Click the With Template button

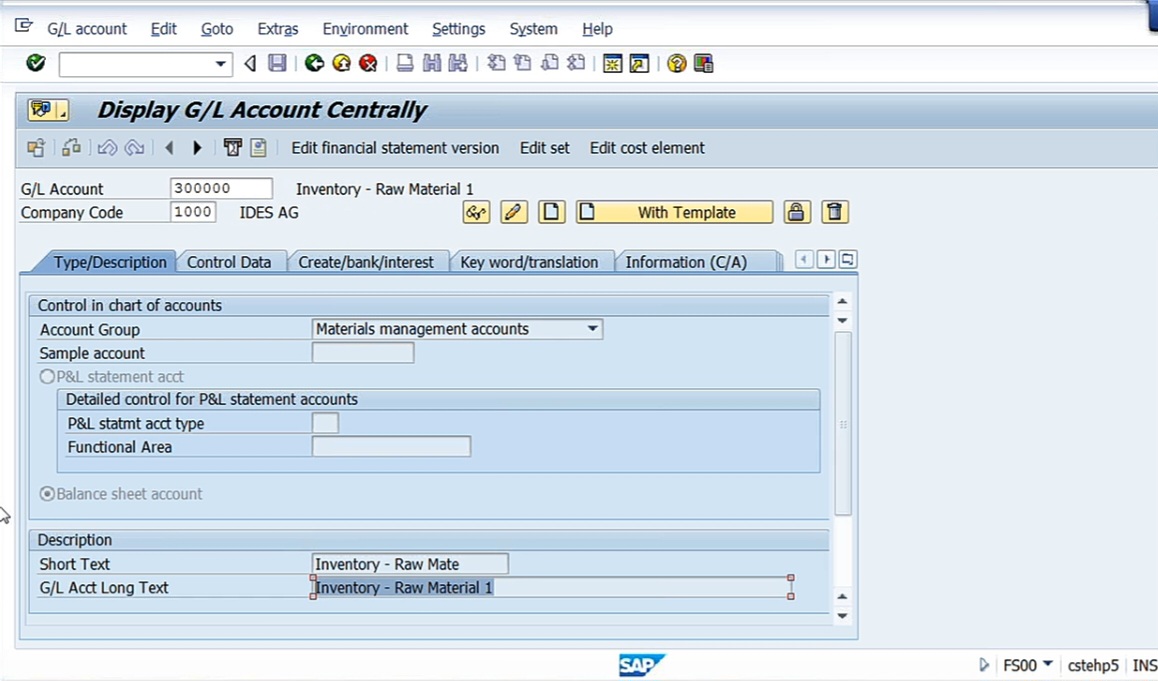[674, 212]
